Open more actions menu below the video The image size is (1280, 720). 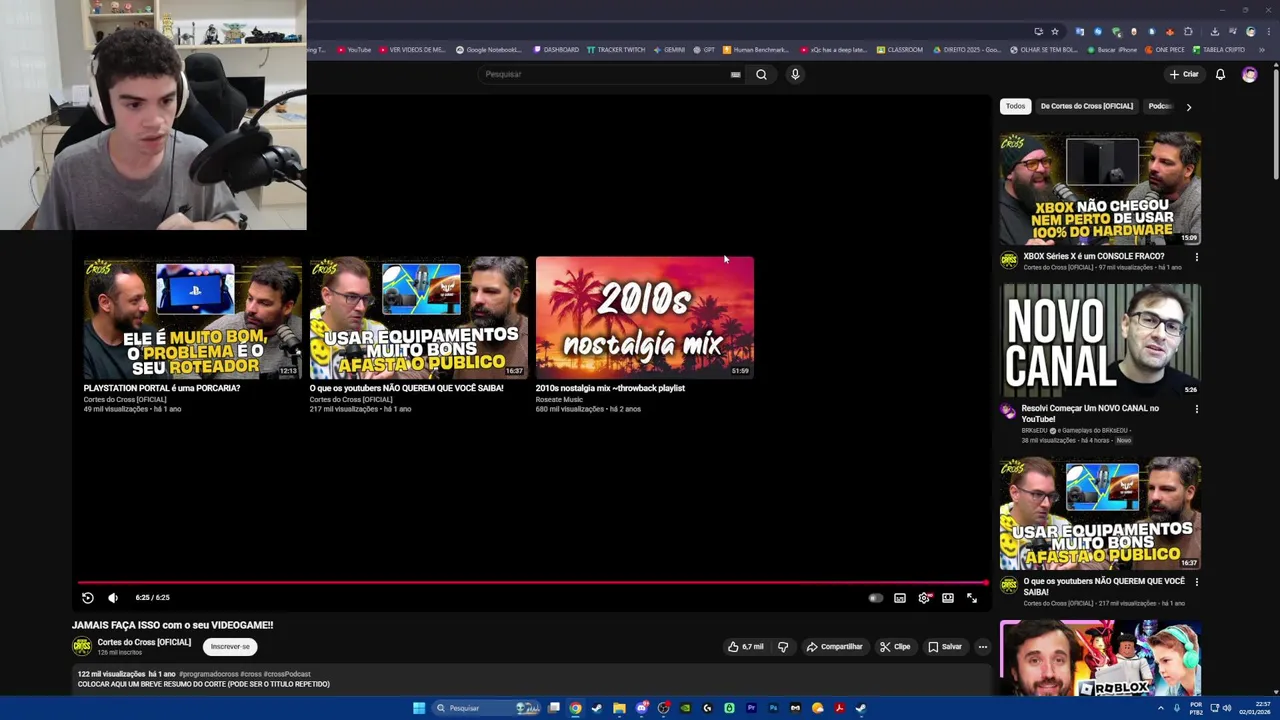(983, 647)
